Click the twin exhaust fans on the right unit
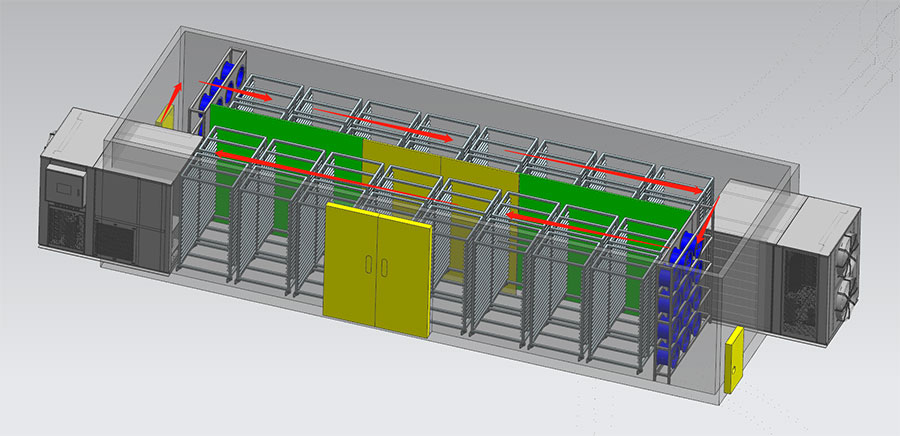 [x=847, y=275]
